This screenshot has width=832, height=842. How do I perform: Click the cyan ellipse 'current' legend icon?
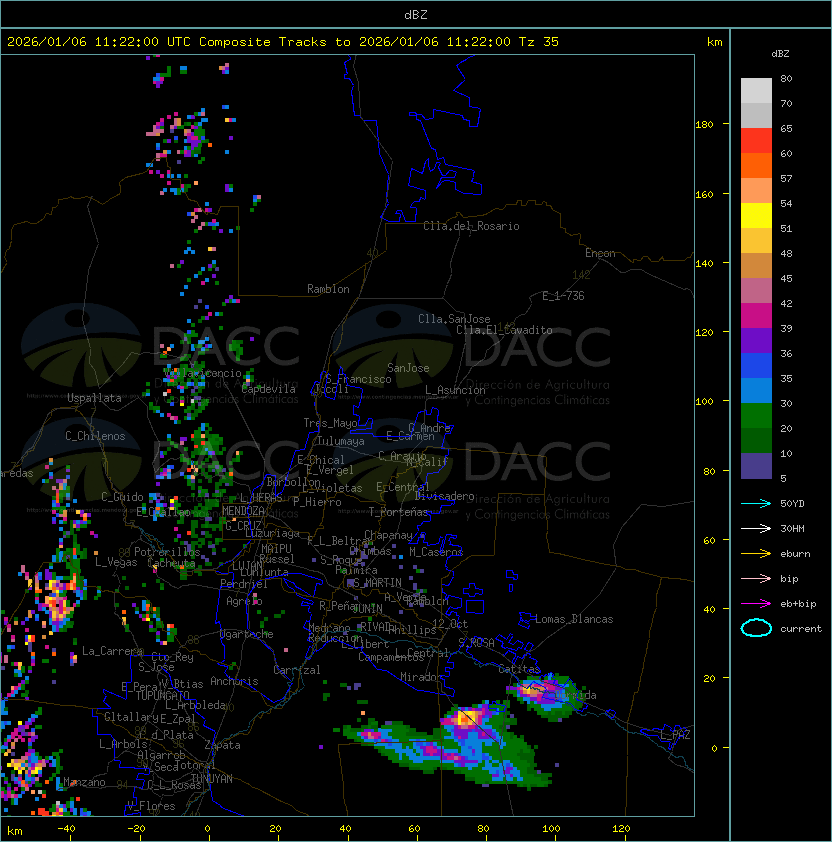(x=756, y=628)
